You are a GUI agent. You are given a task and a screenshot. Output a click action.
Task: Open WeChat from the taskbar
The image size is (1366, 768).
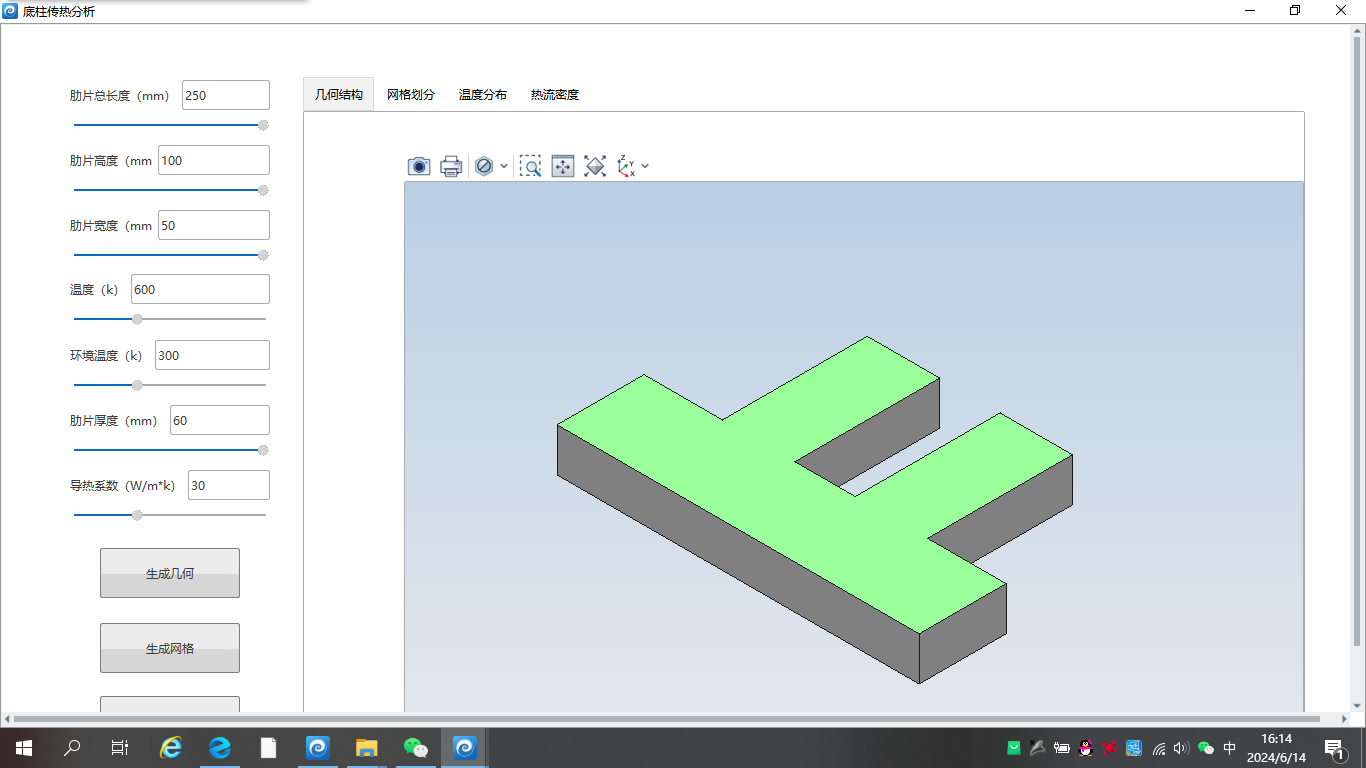[x=415, y=747]
